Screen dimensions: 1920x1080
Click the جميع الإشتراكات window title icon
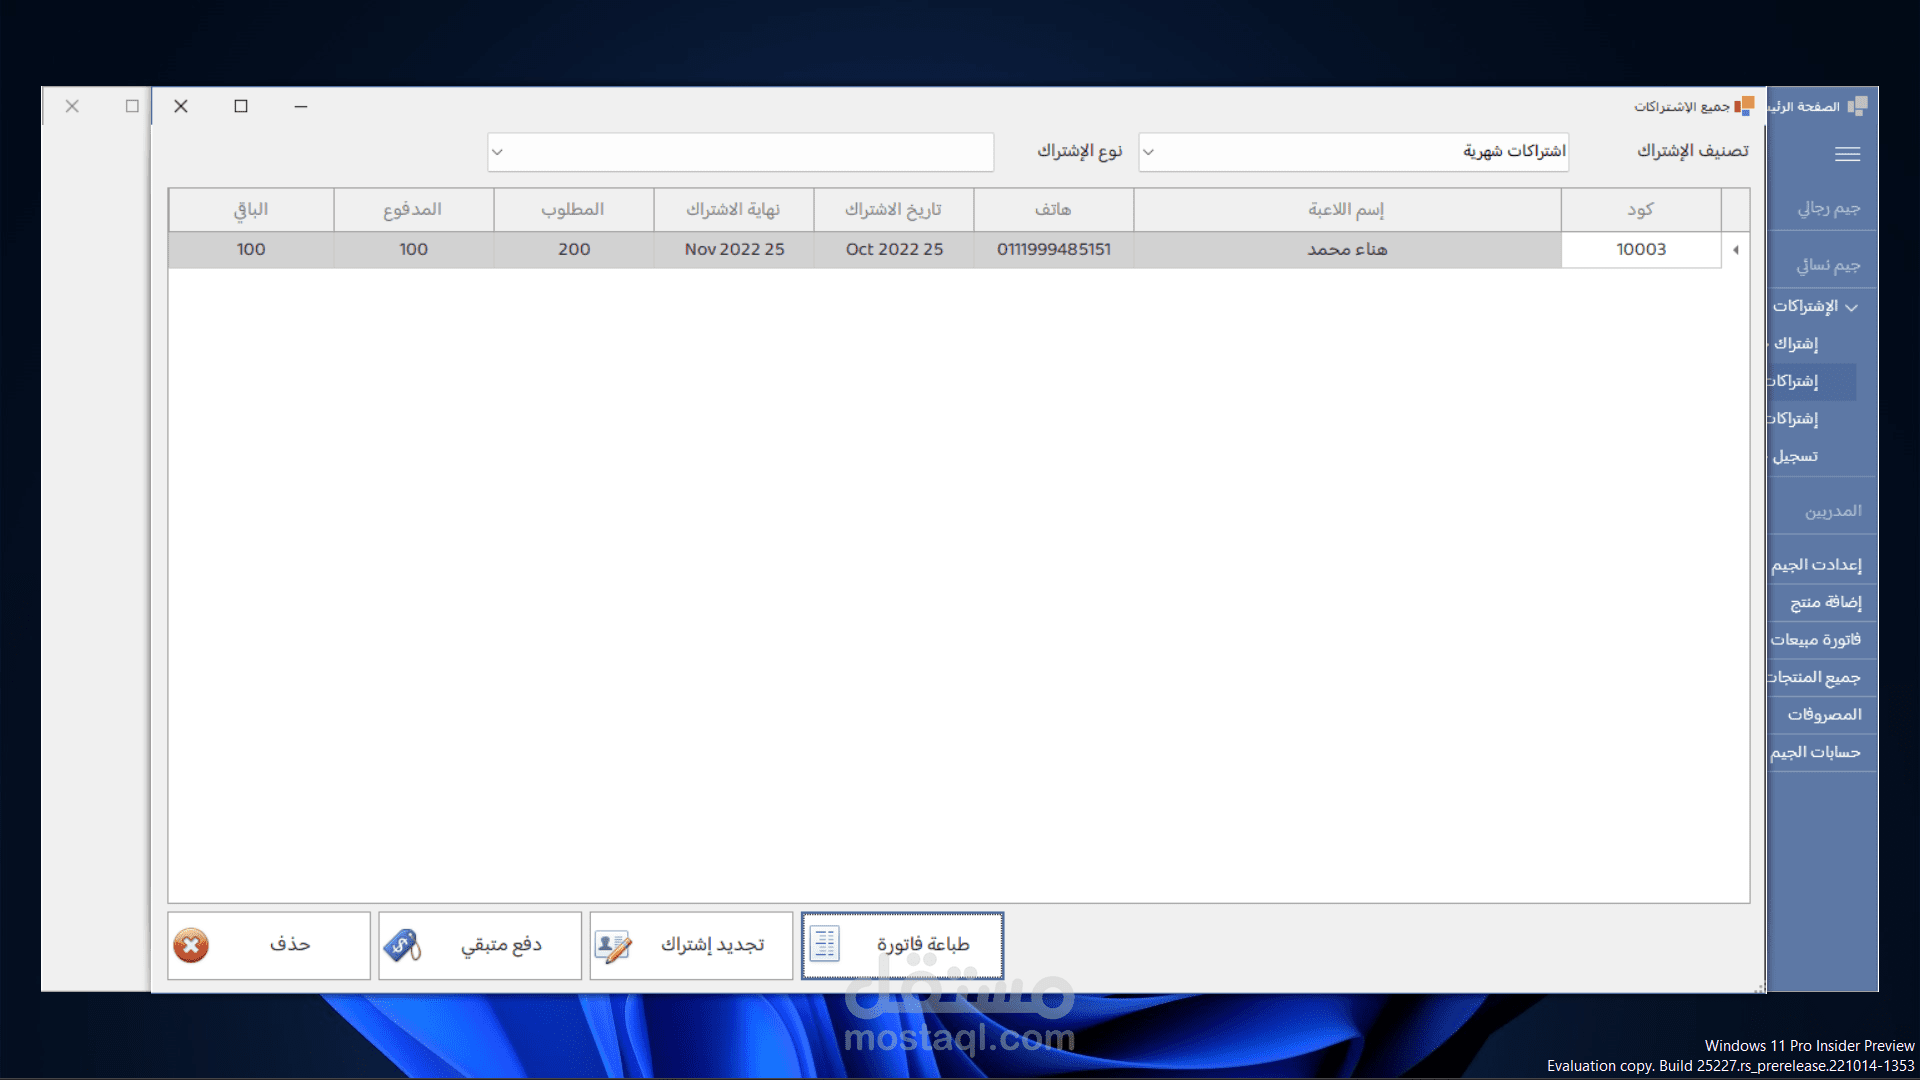tap(1744, 106)
